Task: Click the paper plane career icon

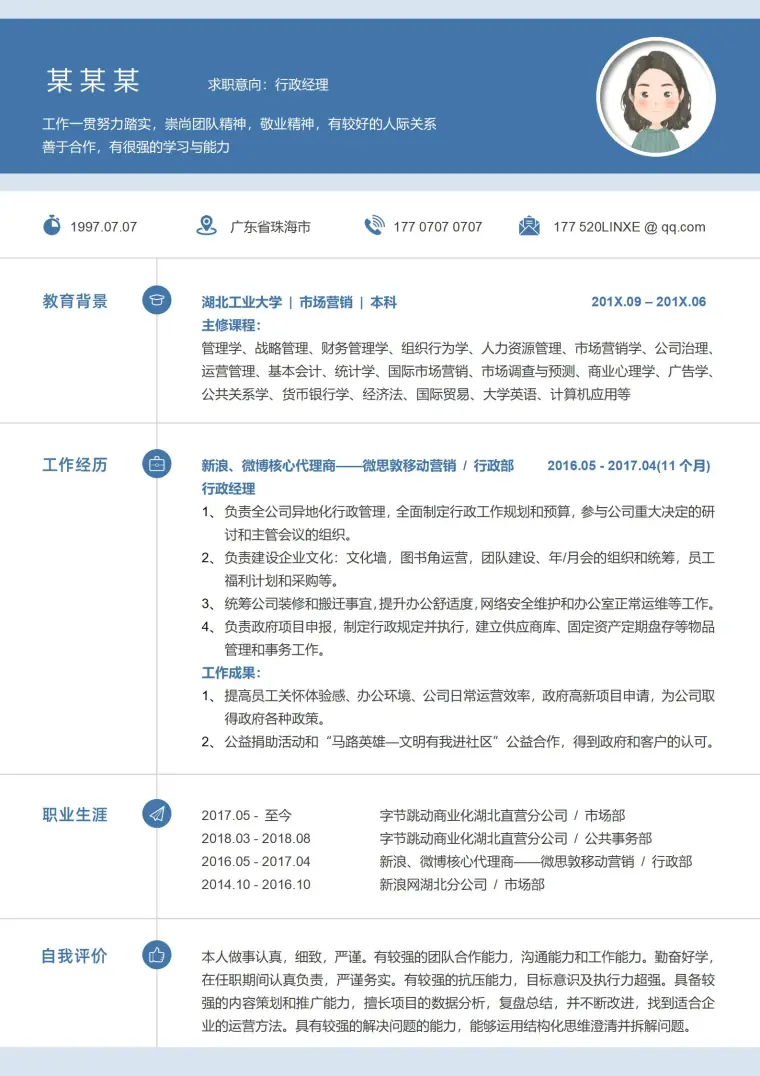Action: tap(156, 814)
